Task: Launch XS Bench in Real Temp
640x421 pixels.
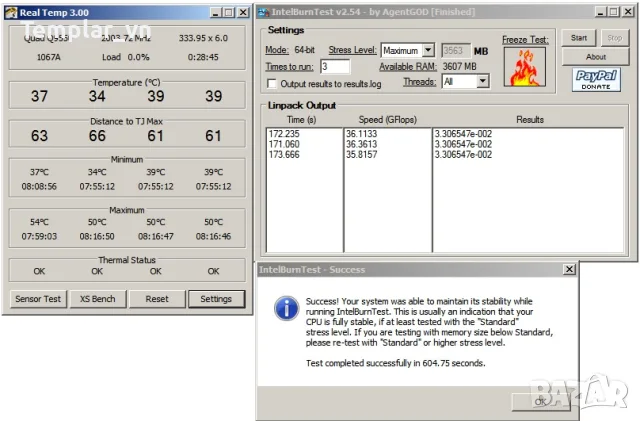Action: [x=98, y=299]
